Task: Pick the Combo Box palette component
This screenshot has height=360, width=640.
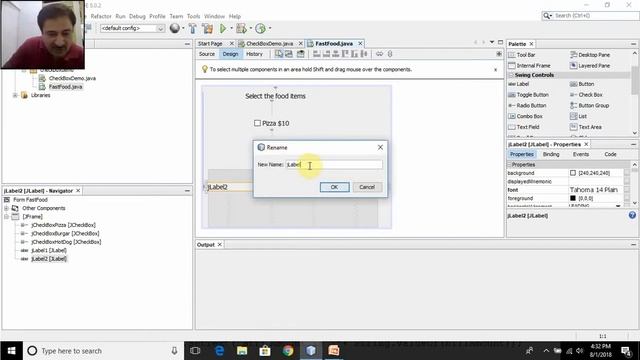Action: click(x=526, y=116)
